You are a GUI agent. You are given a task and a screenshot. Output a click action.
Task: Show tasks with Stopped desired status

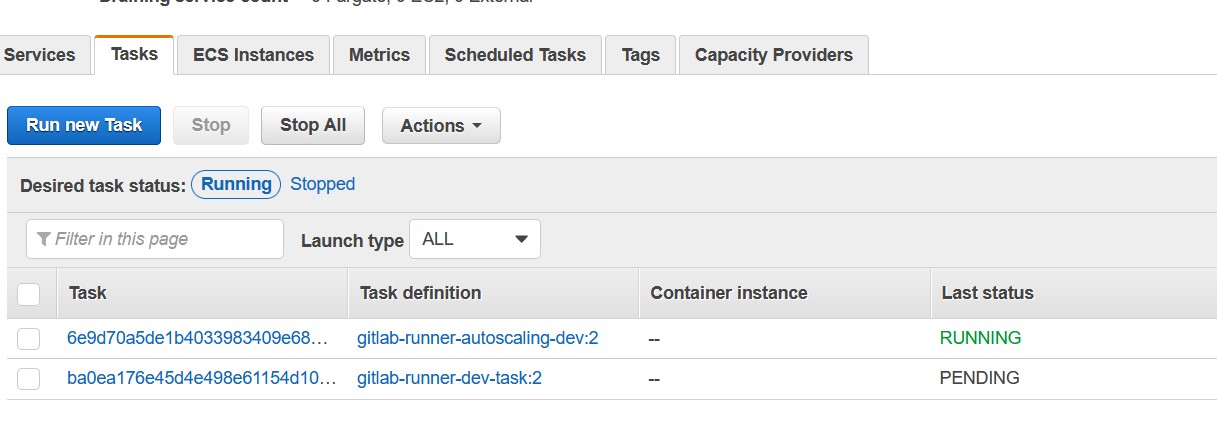tap(322, 184)
